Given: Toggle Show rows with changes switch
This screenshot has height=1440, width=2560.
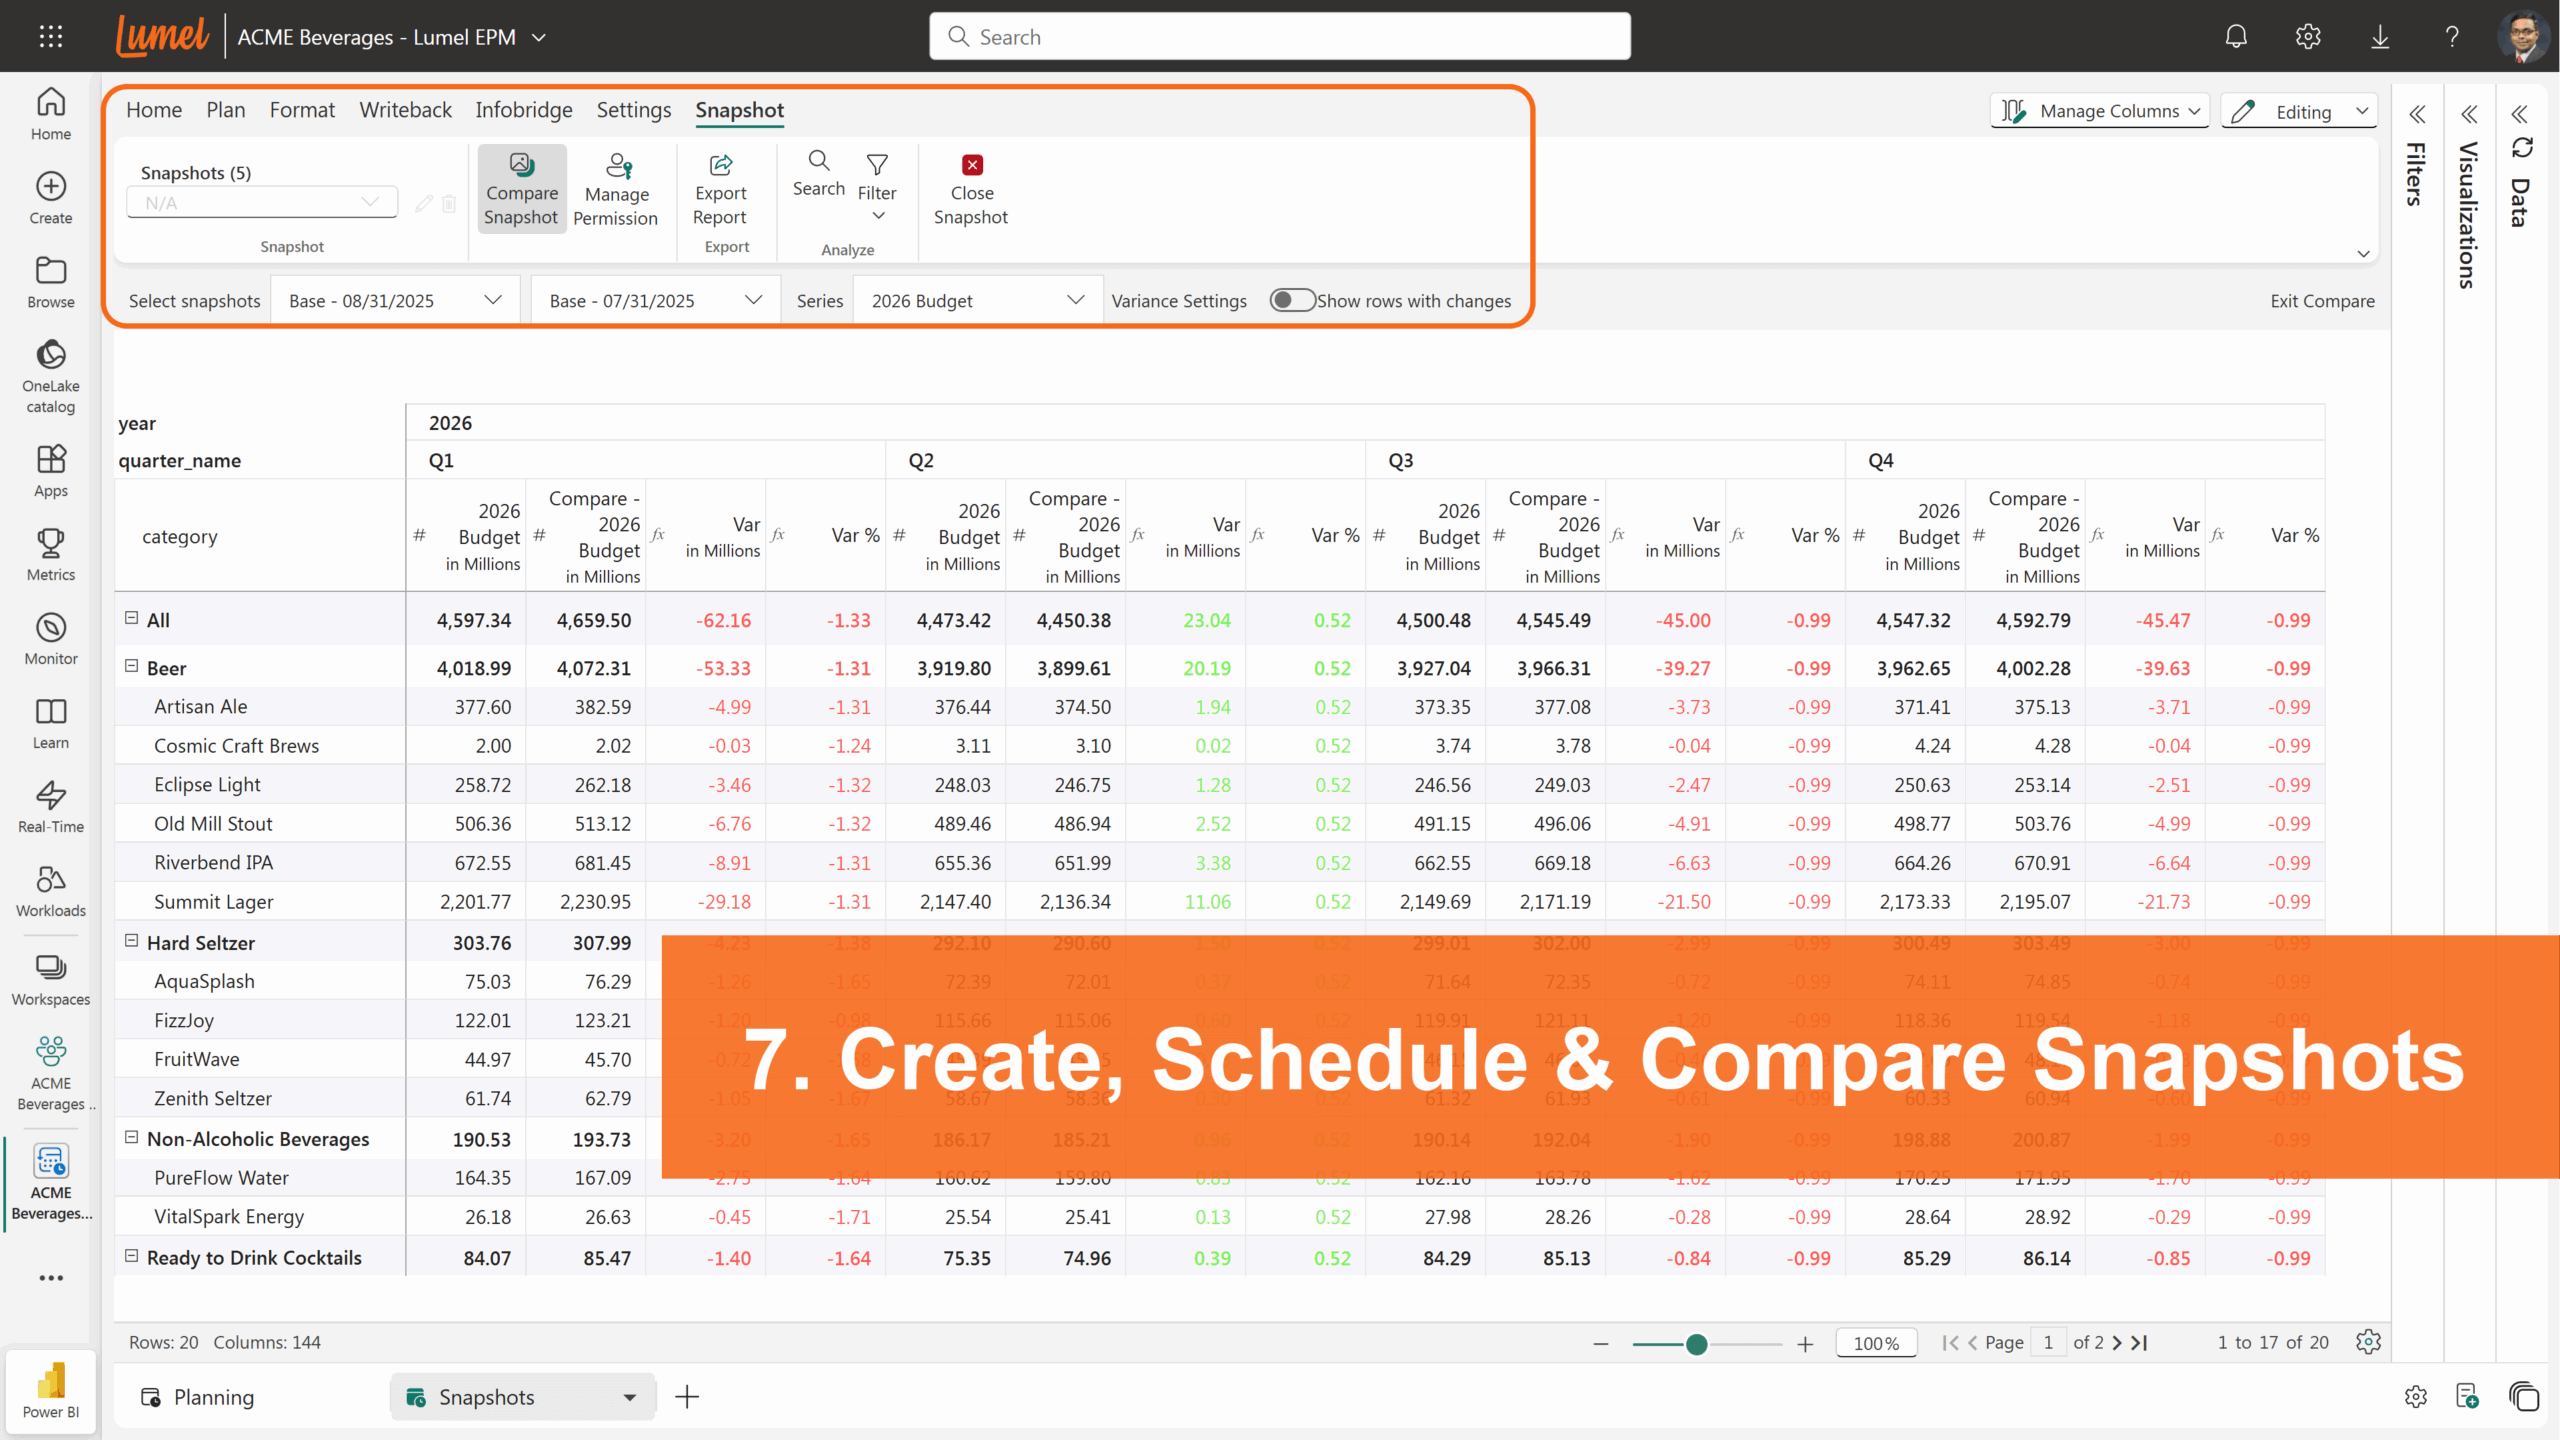Looking at the screenshot, I should pos(1292,301).
